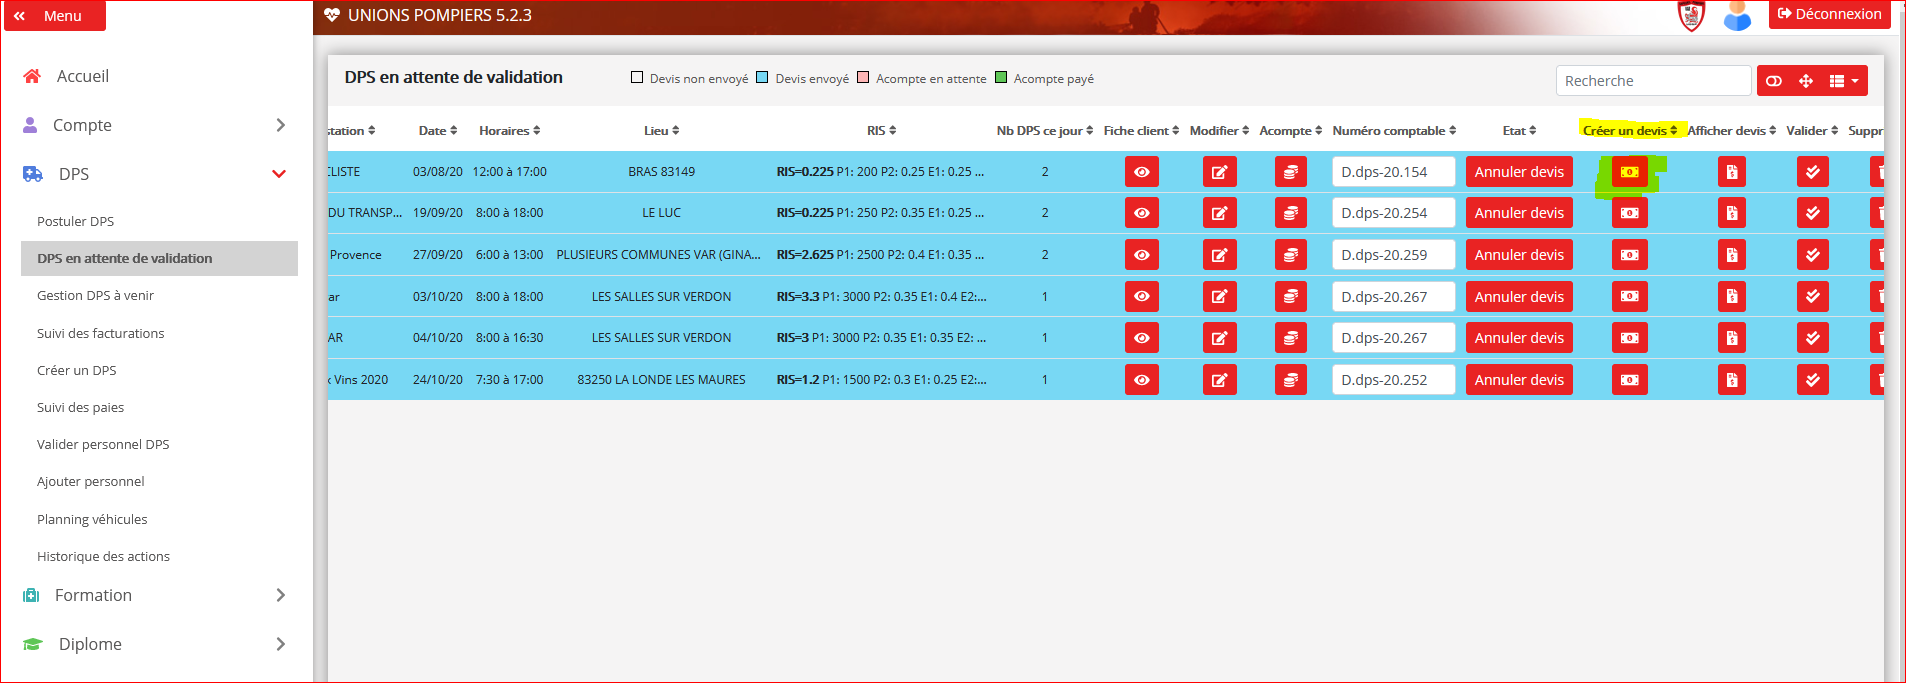Open client file eye icon for BRAS 83149 row
The height and width of the screenshot is (683, 1906).
[x=1141, y=172]
